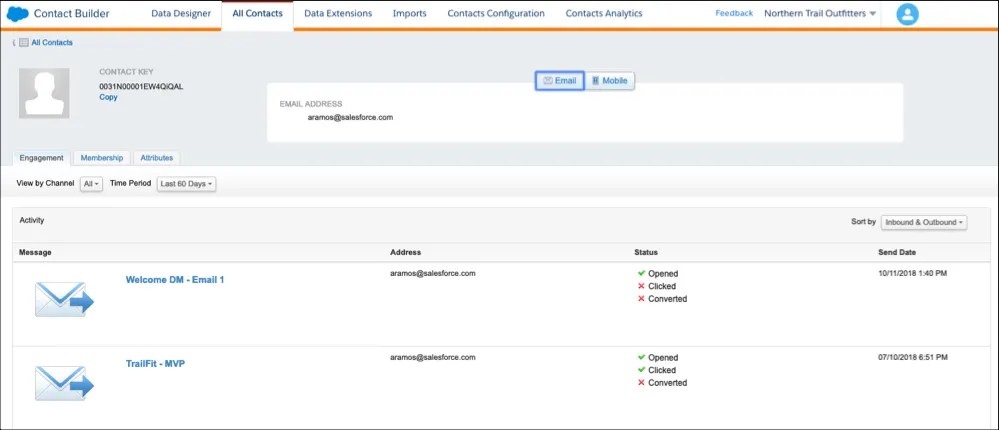Select the All Contacts top tab
The width and height of the screenshot is (999, 430).
coord(257,13)
